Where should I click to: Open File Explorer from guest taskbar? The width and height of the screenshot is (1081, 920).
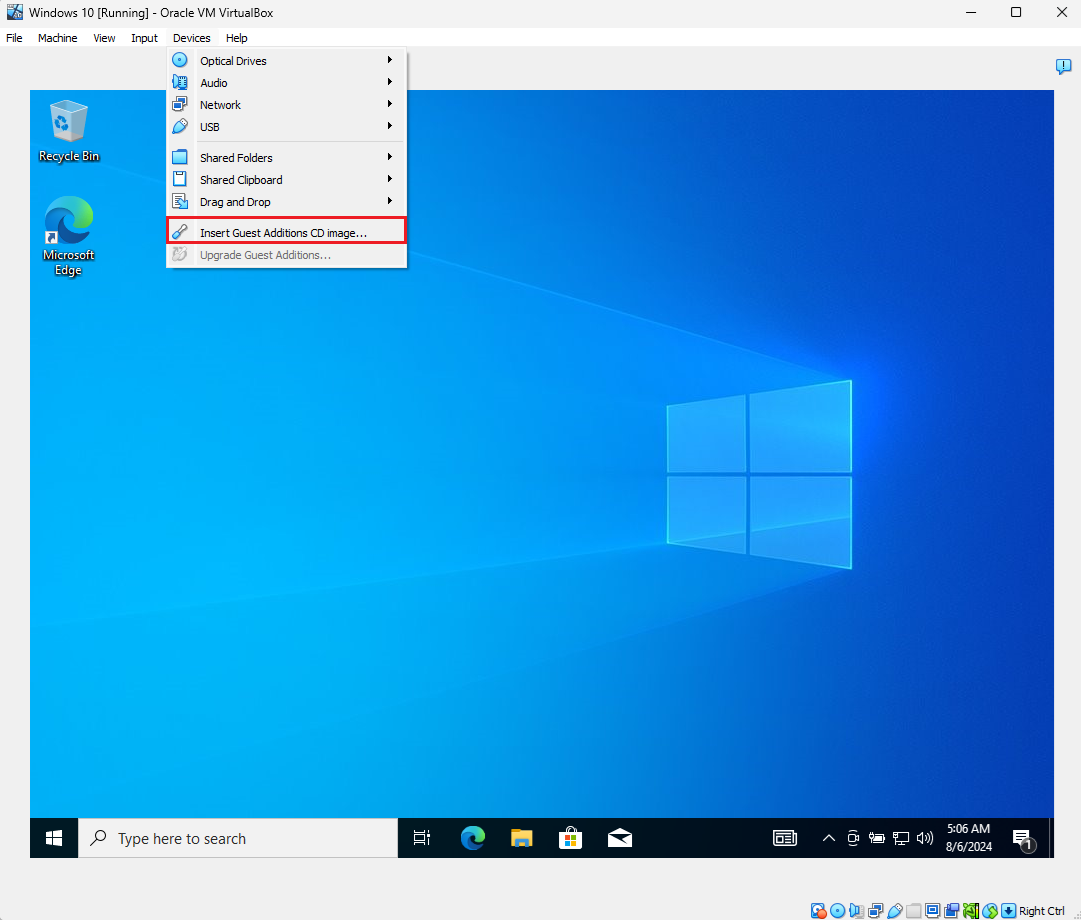[521, 838]
